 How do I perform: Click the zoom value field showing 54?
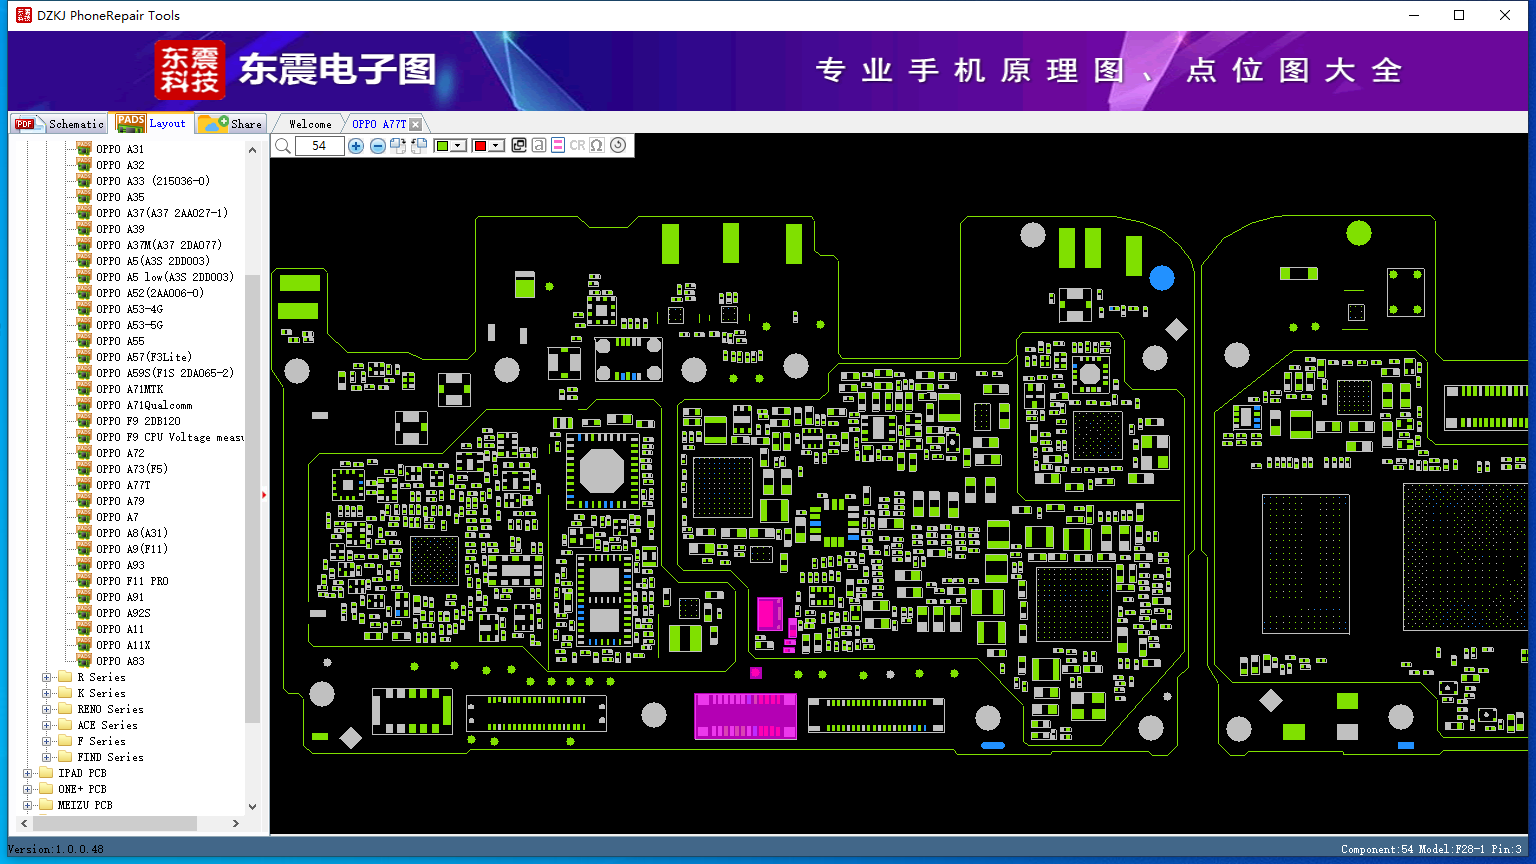(x=319, y=146)
